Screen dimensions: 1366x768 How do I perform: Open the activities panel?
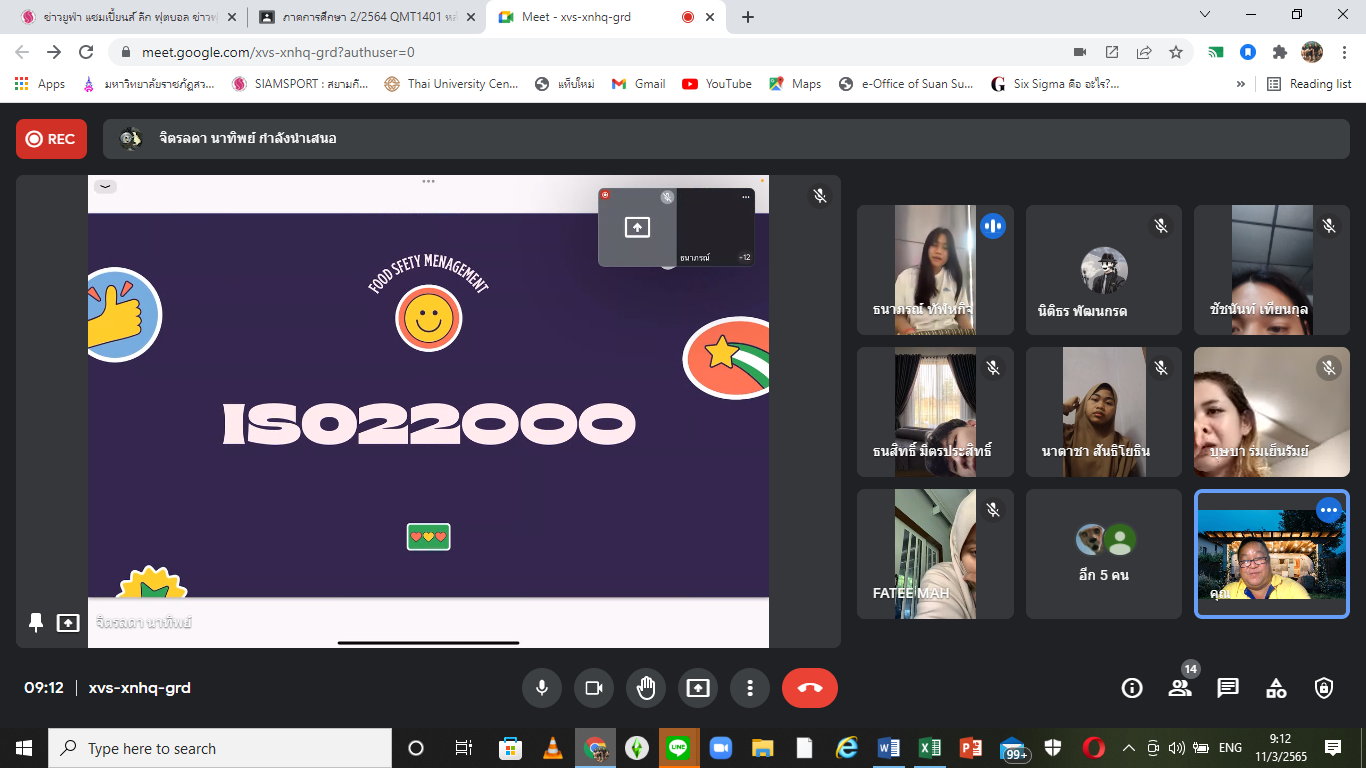tap(1276, 688)
